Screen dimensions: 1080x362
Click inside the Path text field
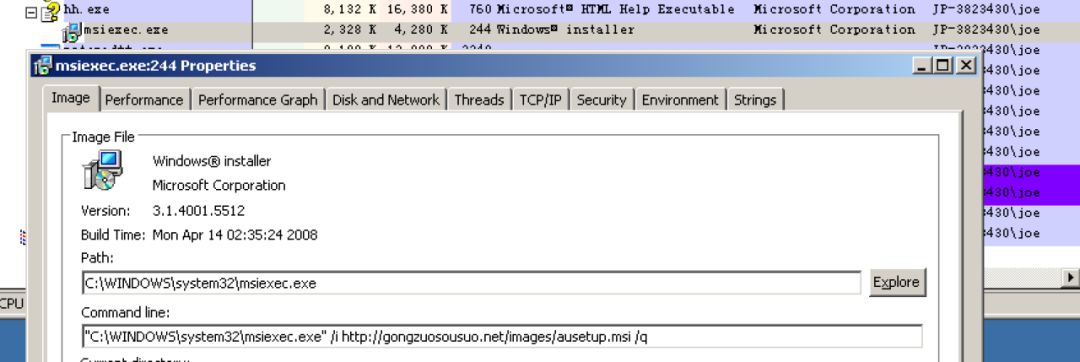471,282
